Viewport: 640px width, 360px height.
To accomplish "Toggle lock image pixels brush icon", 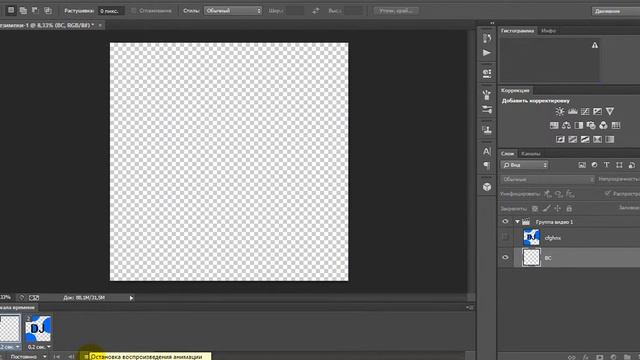I will click(547, 209).
